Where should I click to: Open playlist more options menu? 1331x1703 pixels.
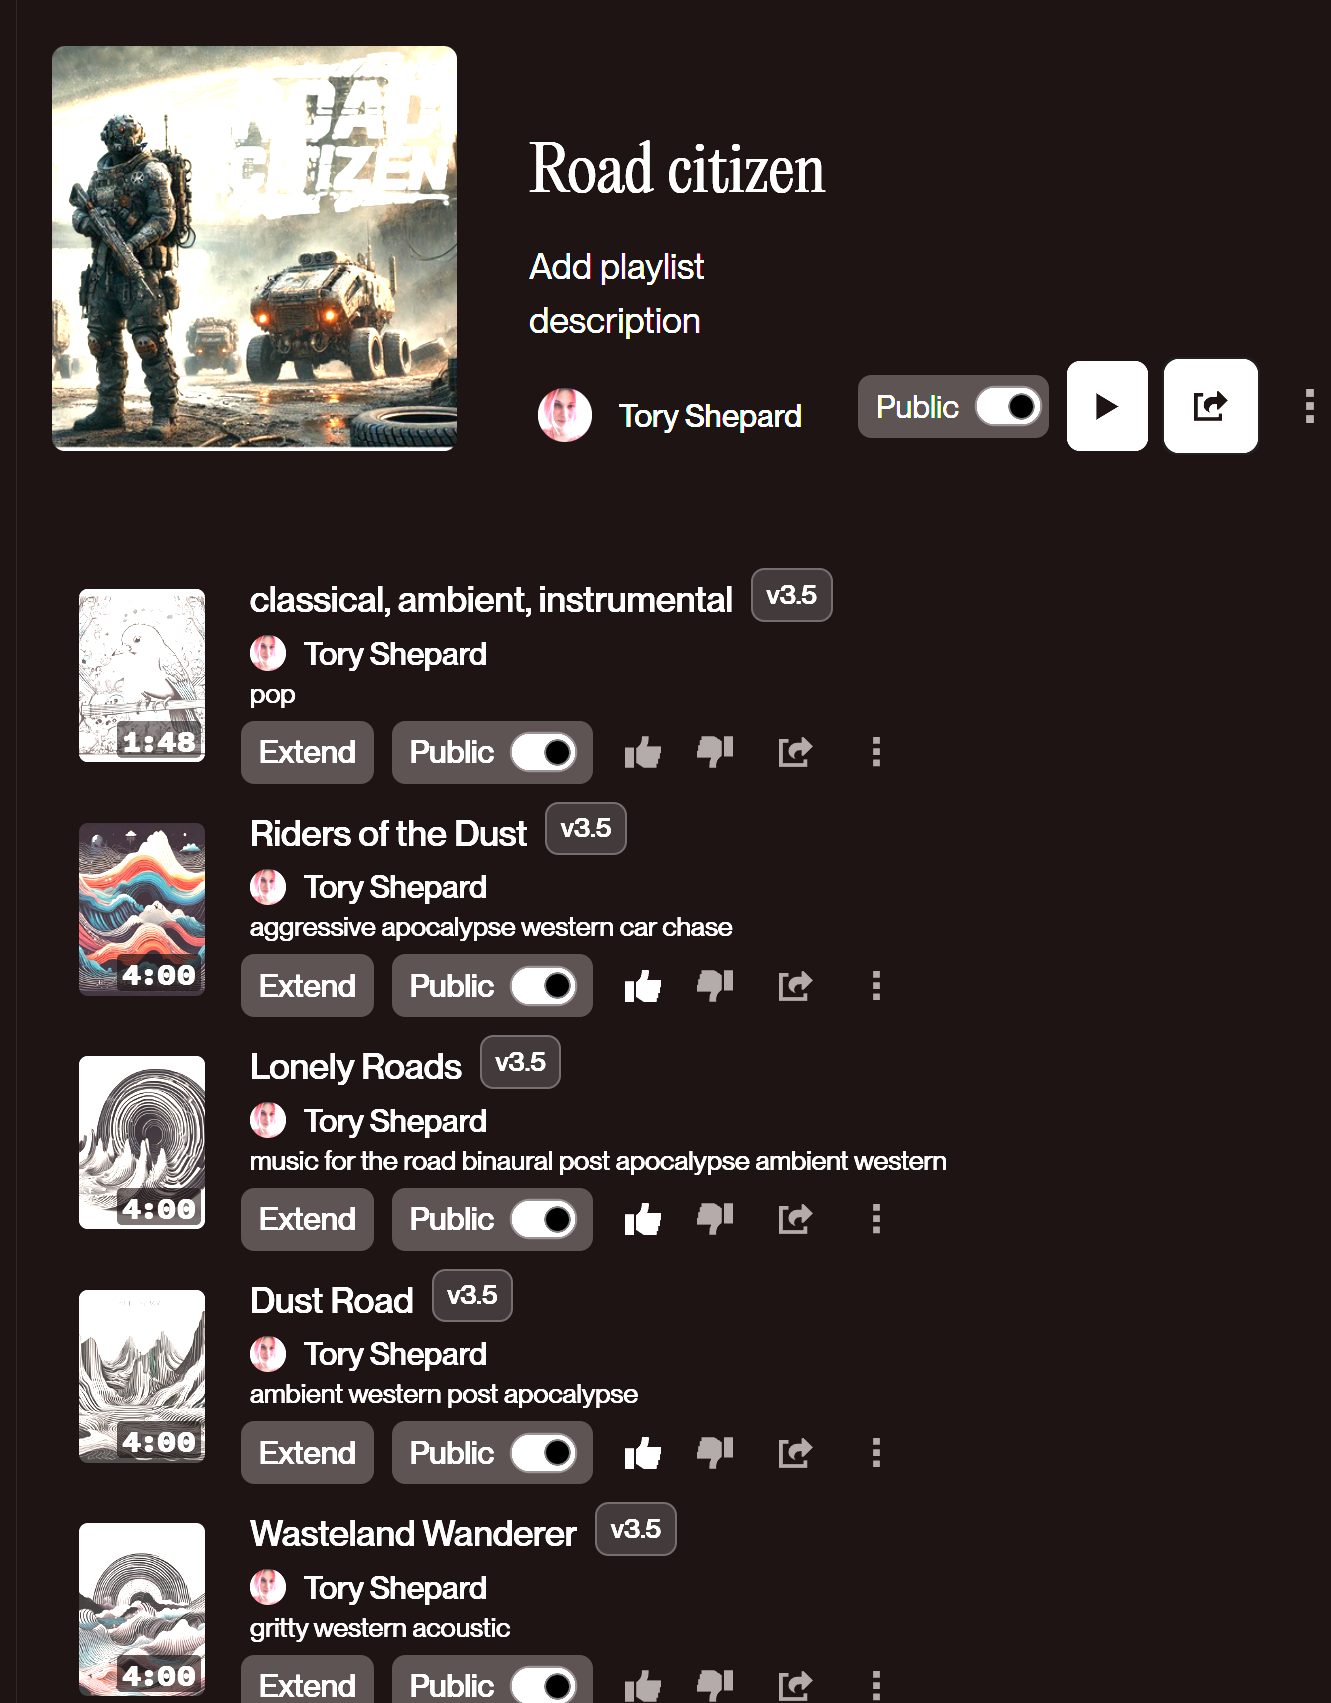(1309, 406)
